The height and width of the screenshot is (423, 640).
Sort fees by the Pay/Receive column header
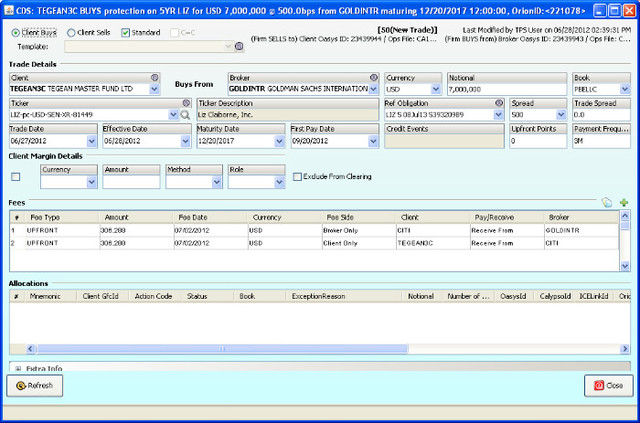pos(507,217)
